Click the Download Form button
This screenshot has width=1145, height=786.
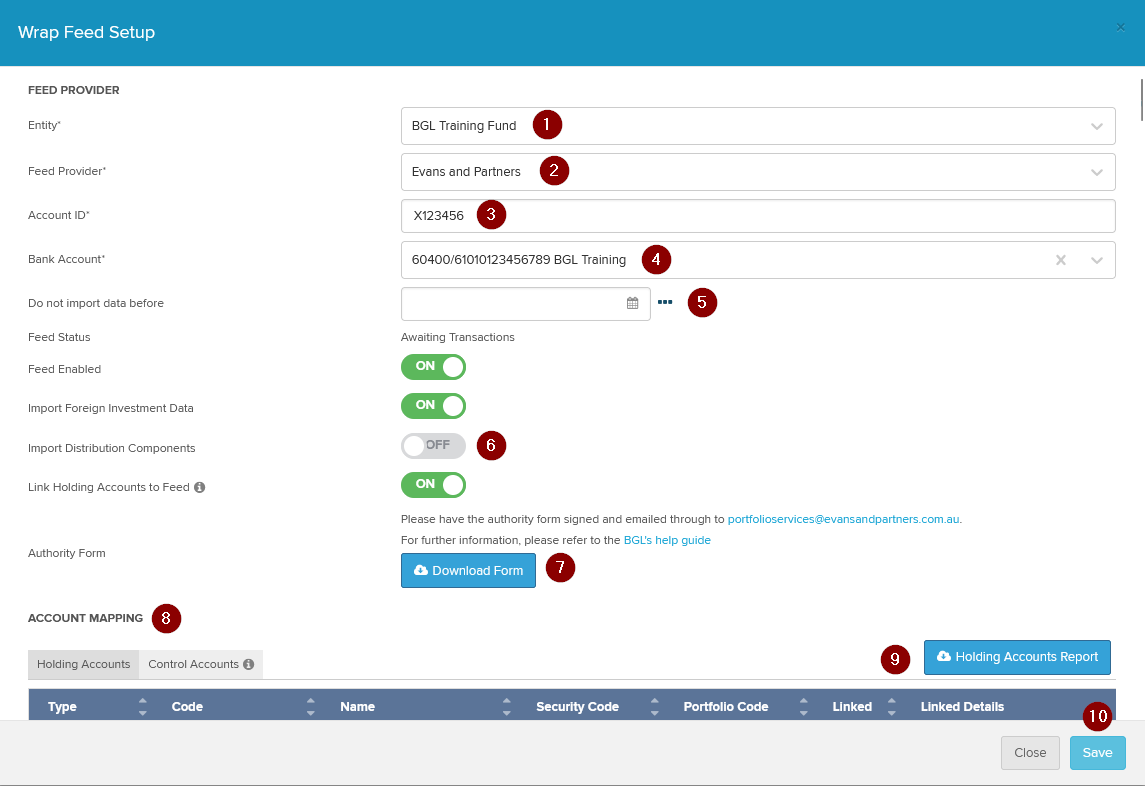coord(468,571)
